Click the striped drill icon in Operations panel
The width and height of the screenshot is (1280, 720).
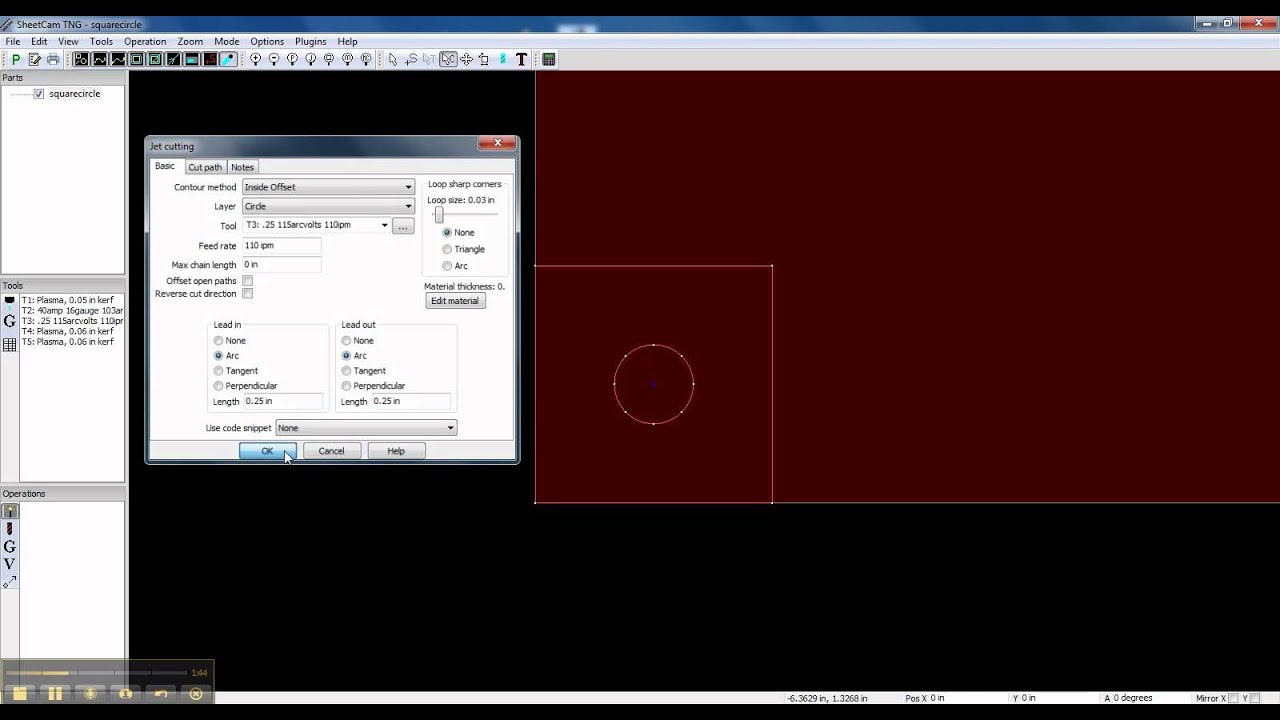(10, 528)
